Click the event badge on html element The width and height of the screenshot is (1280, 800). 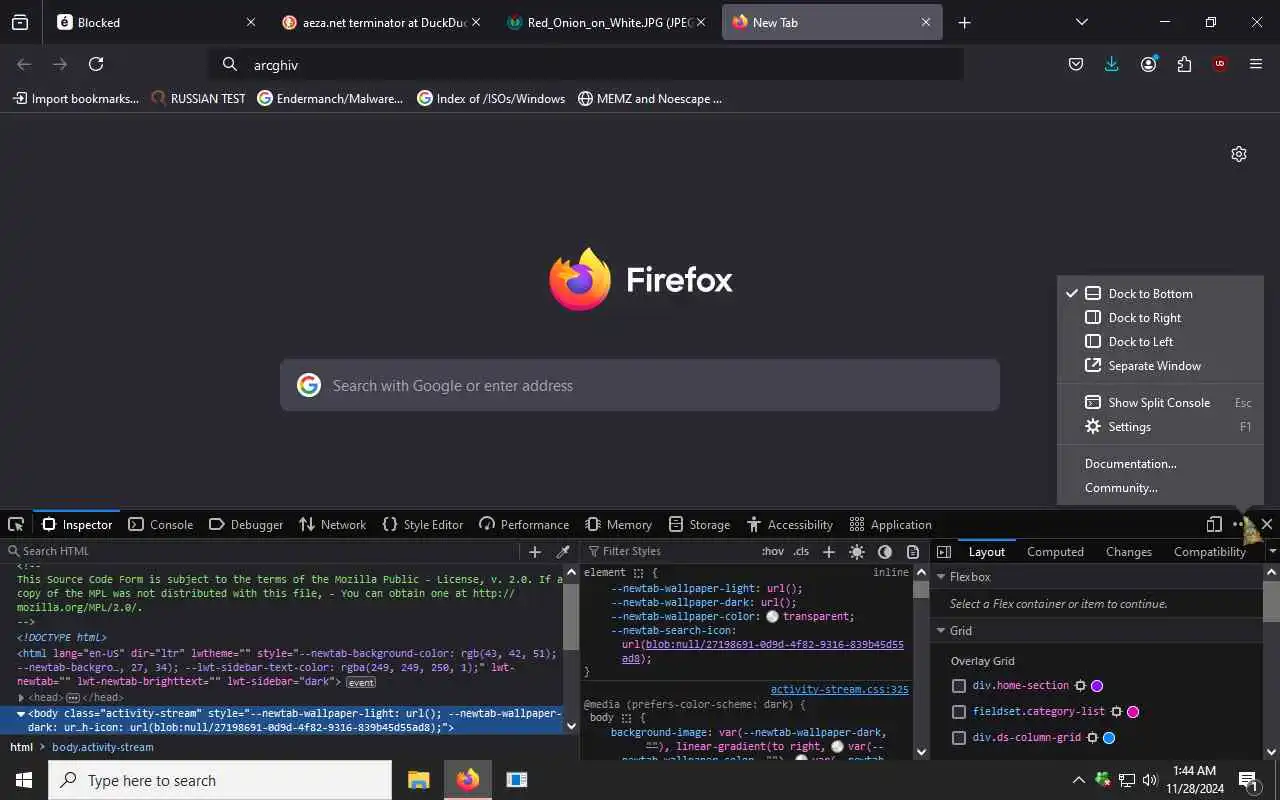[361, 682]
